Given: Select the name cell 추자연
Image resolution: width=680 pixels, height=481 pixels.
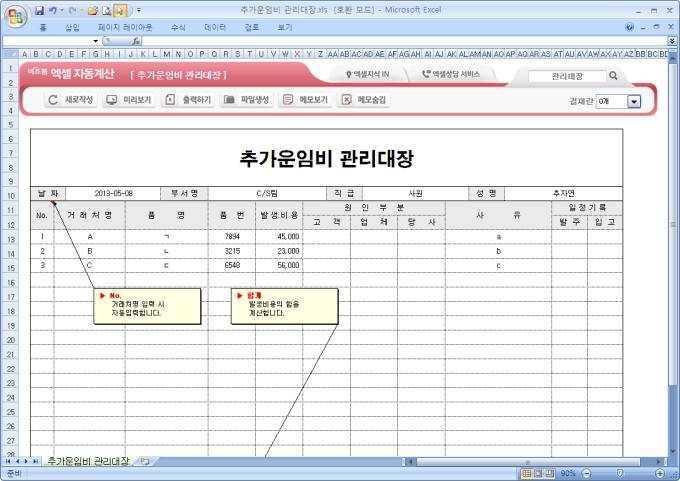Looking at the screenshot, I should (563, 193).
